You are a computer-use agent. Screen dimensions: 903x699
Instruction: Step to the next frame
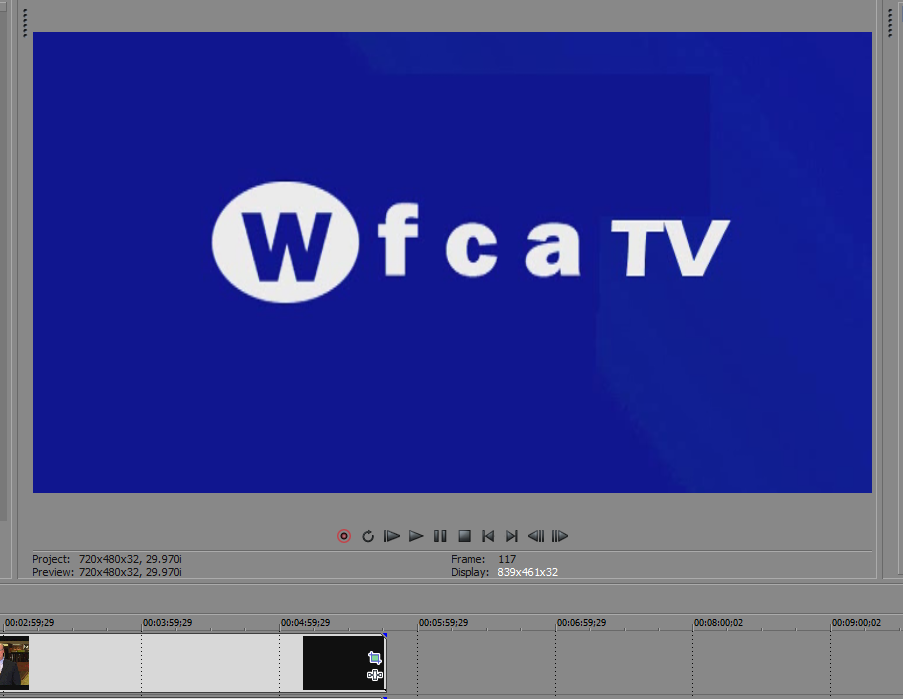[x=560, y=536]
